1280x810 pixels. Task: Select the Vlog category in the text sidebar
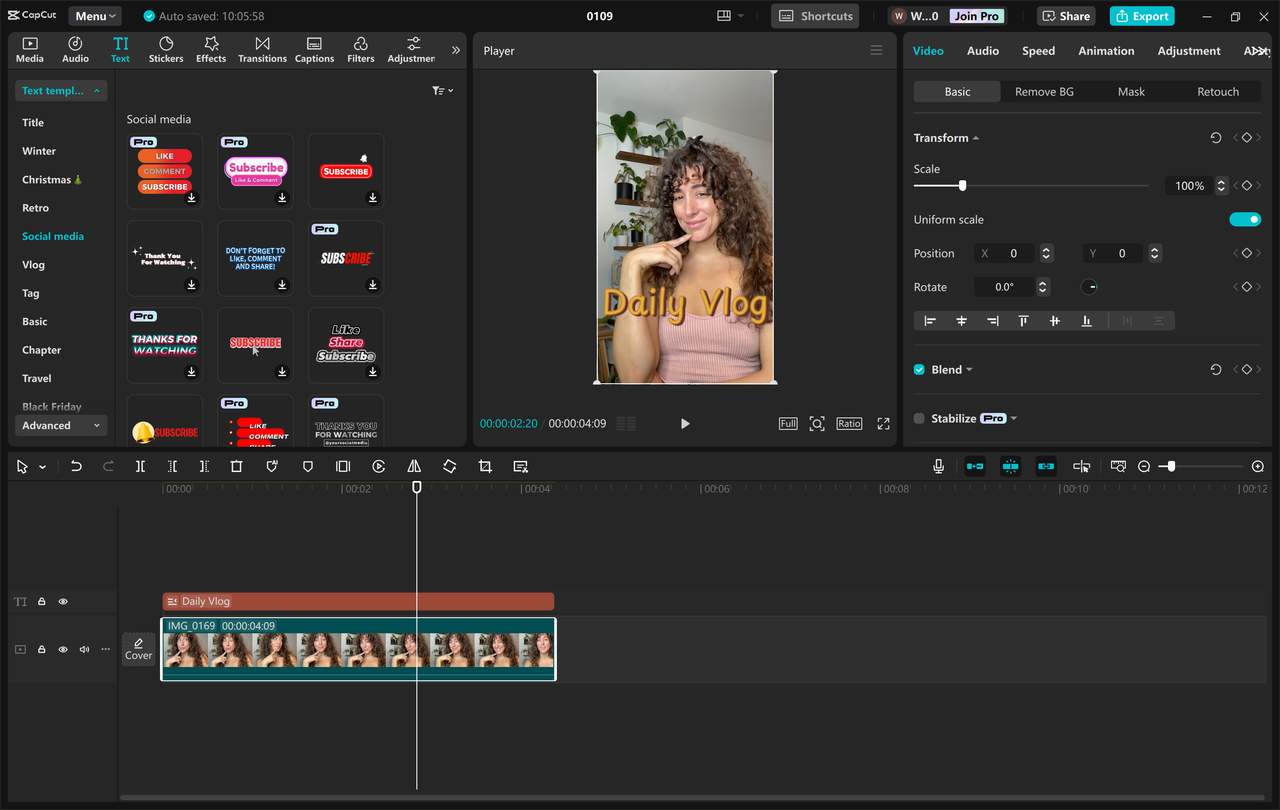click(x=36, y=264)
